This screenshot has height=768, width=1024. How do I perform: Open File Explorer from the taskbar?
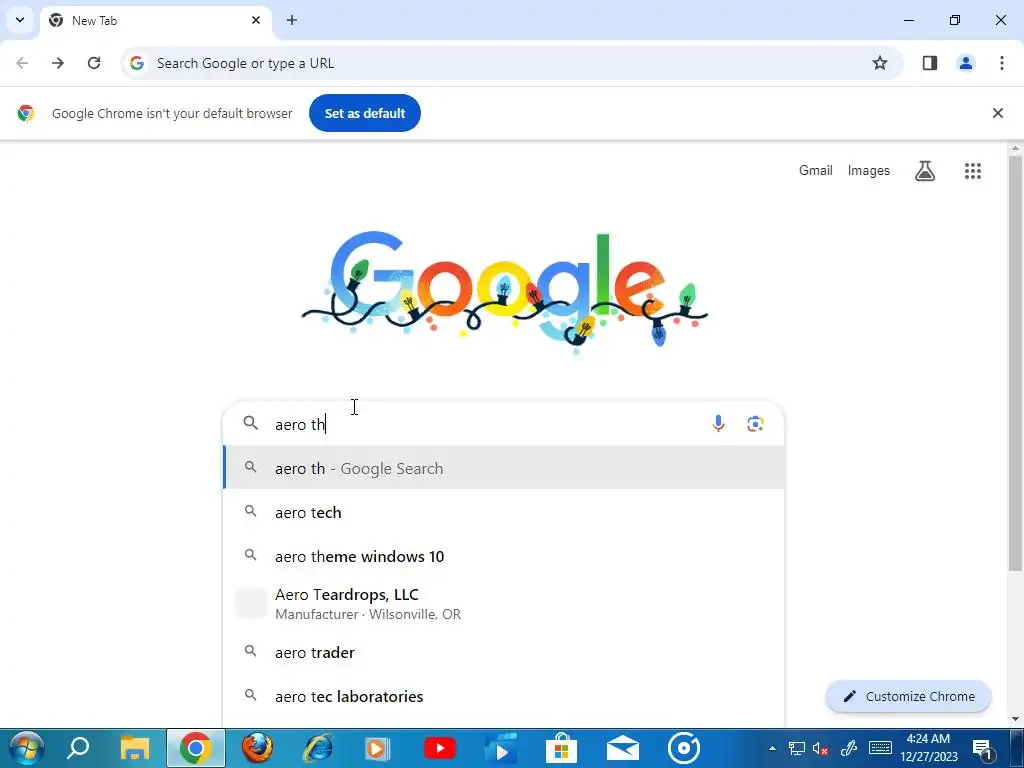pyautogui.click(x=135, y=748)
